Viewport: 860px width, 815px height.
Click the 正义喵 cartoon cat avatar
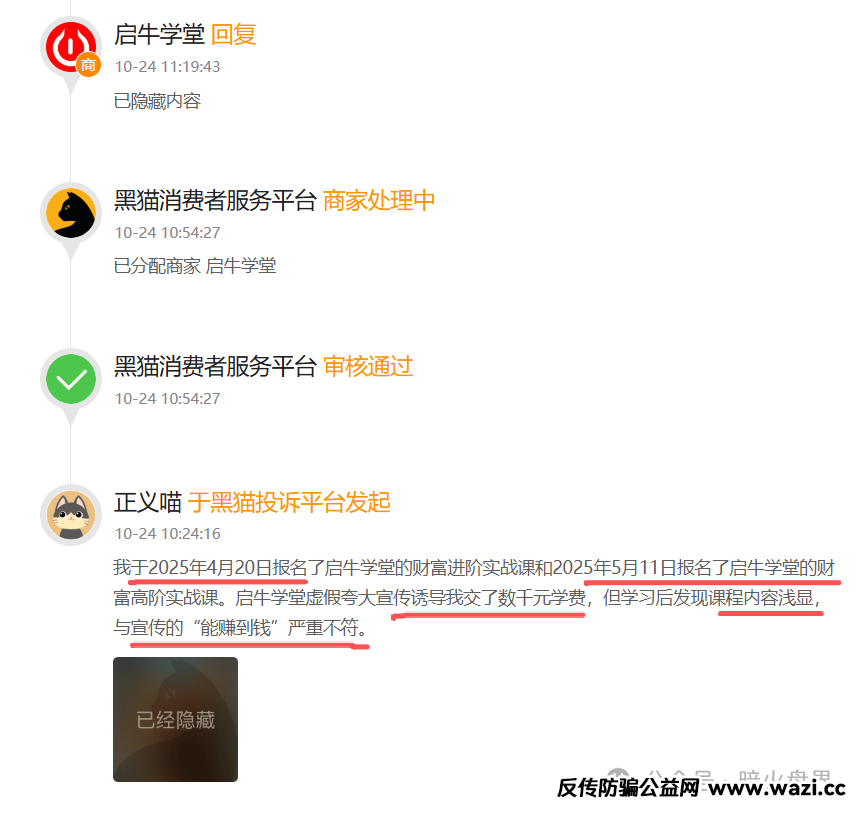[71, 515]
